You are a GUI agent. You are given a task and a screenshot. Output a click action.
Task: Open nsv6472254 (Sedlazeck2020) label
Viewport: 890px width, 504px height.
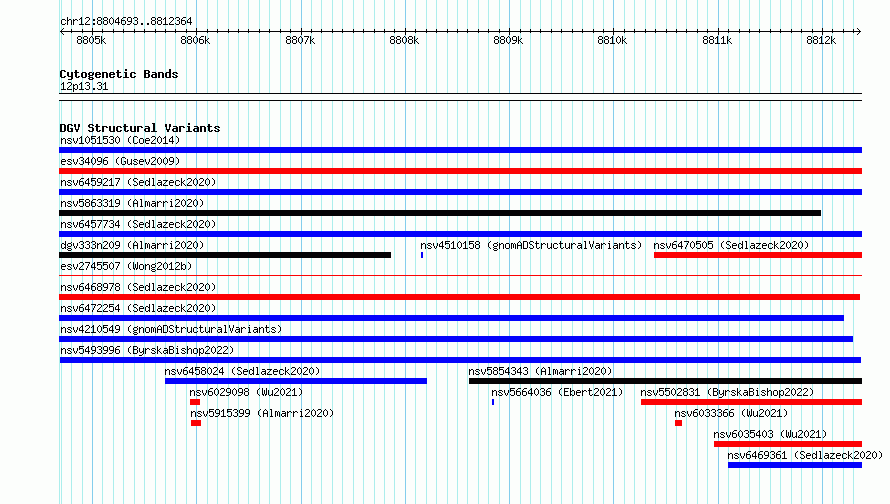[138, 308]
